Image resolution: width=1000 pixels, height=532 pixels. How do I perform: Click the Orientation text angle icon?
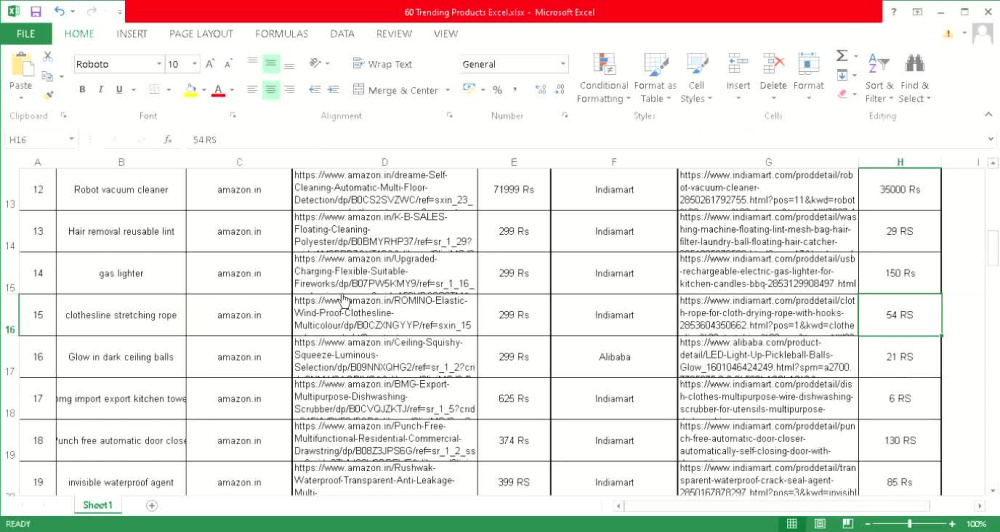[315, 64]
